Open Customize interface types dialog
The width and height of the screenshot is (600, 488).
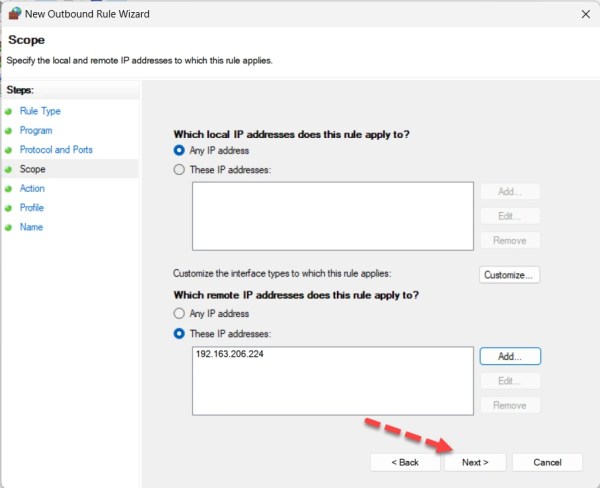point(510,274)
